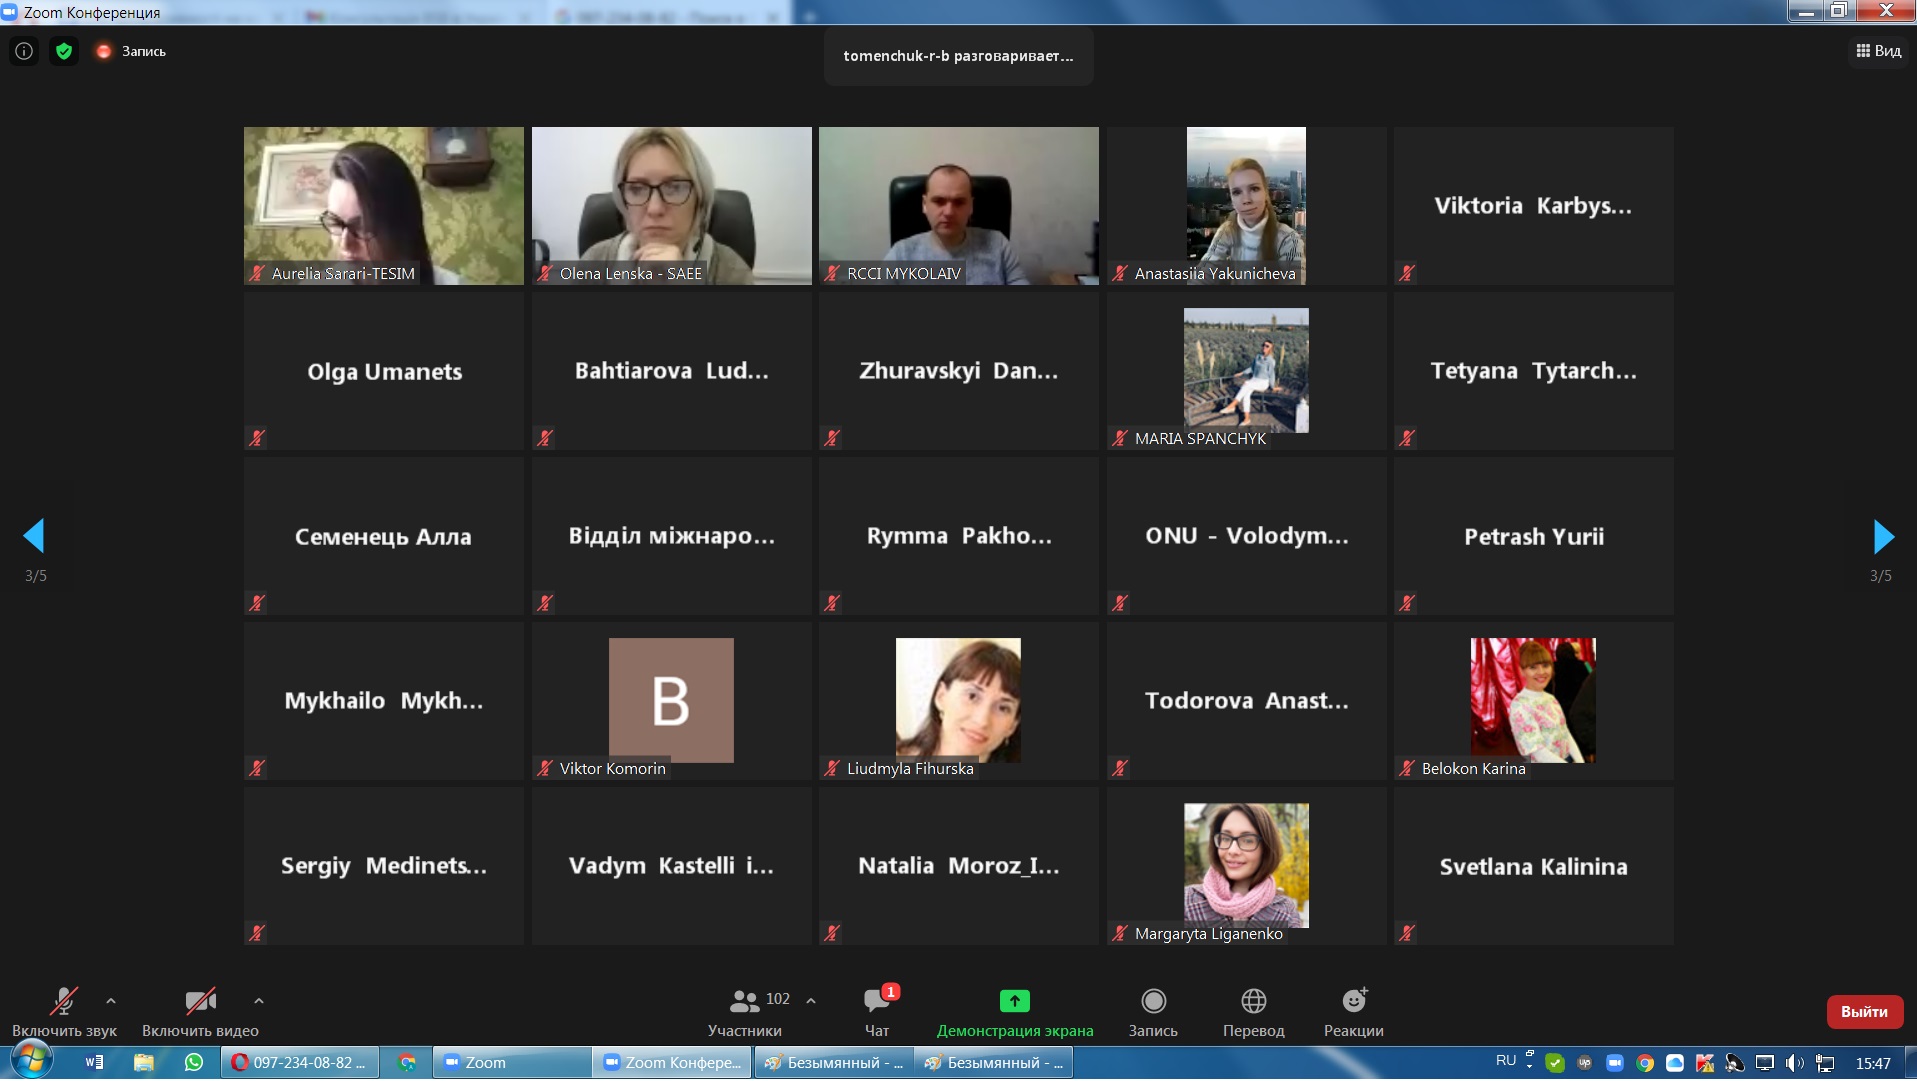Select the Petrash Yurii participant tile
The image size is (1917, 1081).
tap(1534, 536)
